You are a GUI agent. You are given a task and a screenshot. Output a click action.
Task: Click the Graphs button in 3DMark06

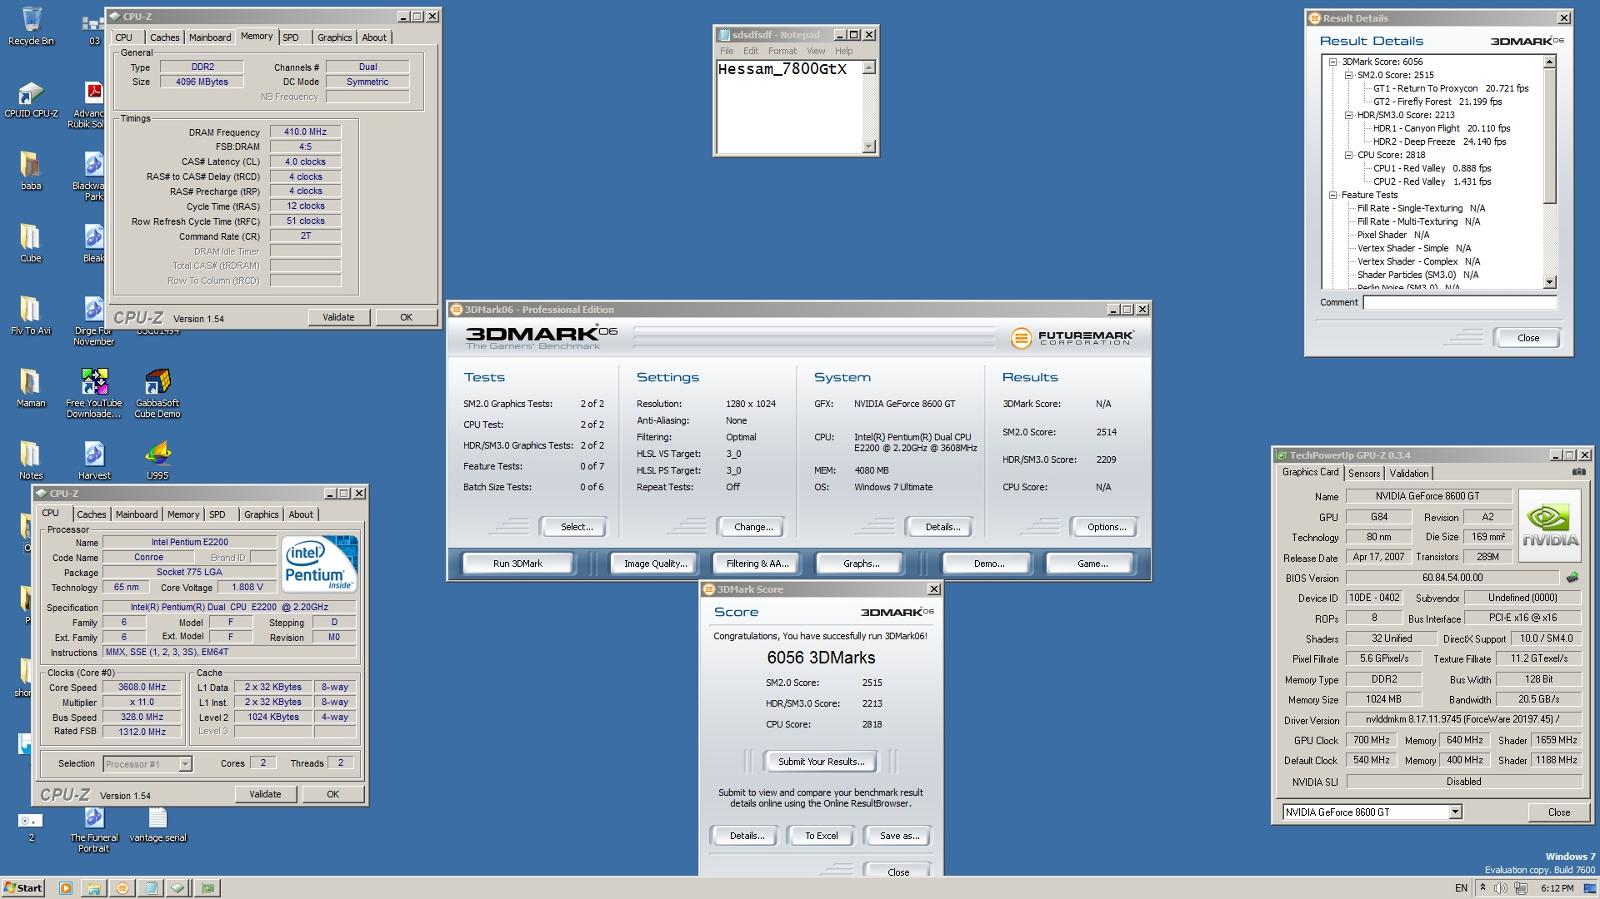[x=860, y=564]
